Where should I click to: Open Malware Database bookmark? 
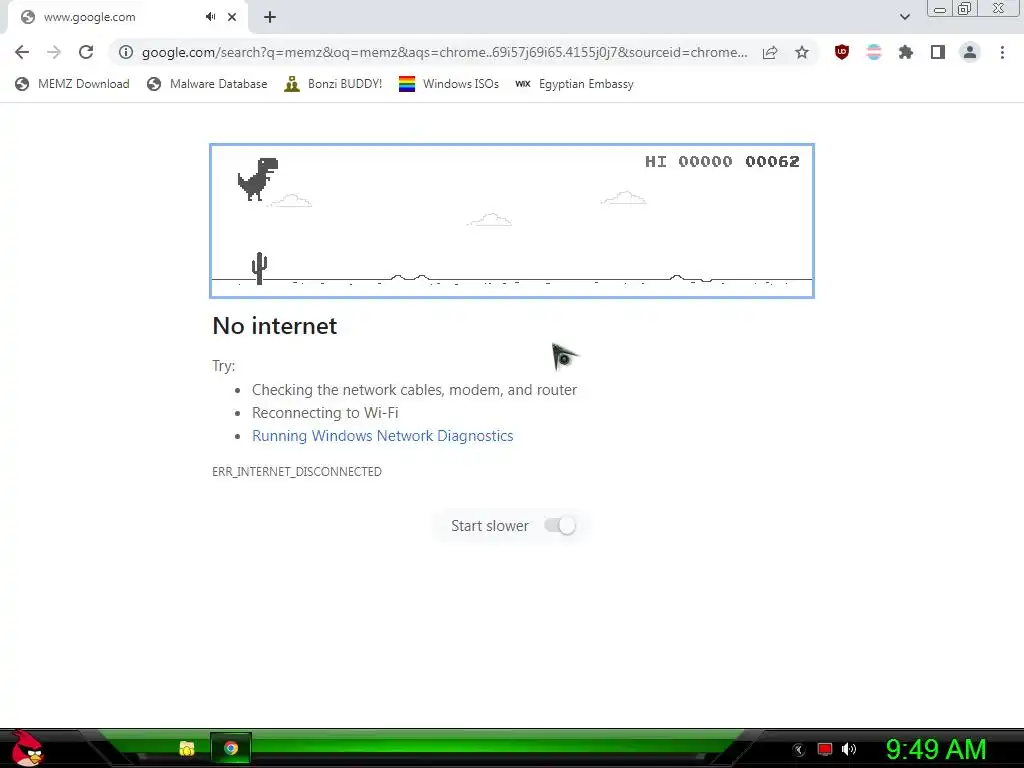[x=207, y=84]
